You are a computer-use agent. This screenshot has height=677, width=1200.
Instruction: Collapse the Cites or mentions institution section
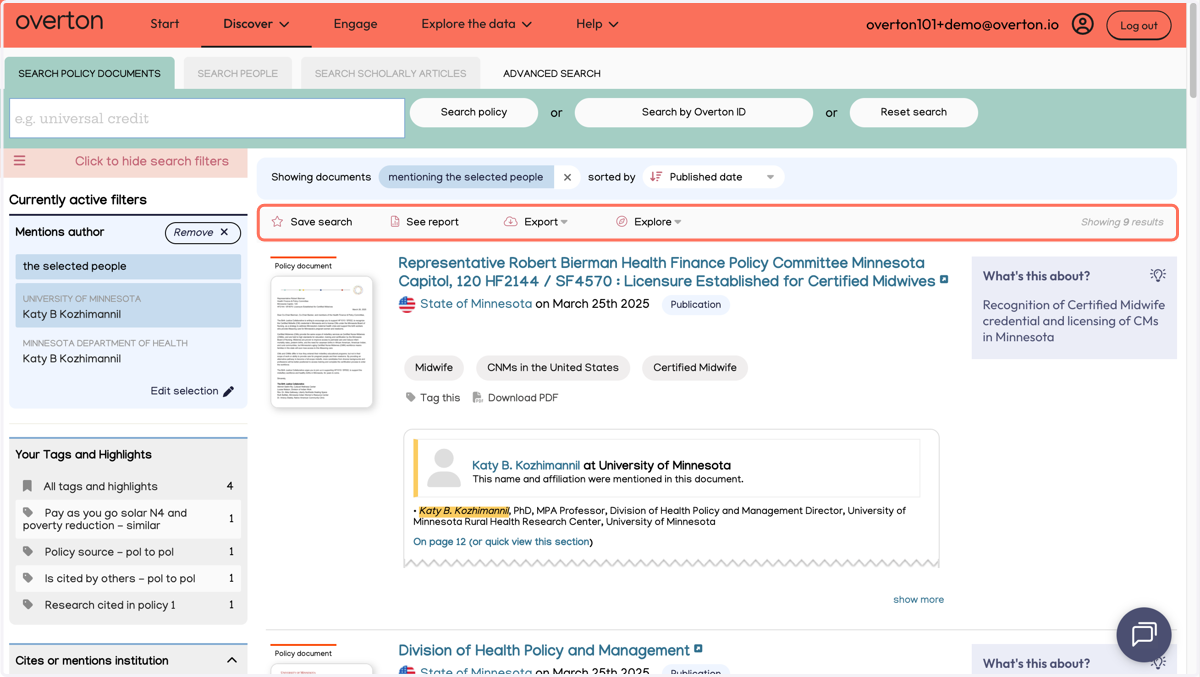(x=232, y=660)
